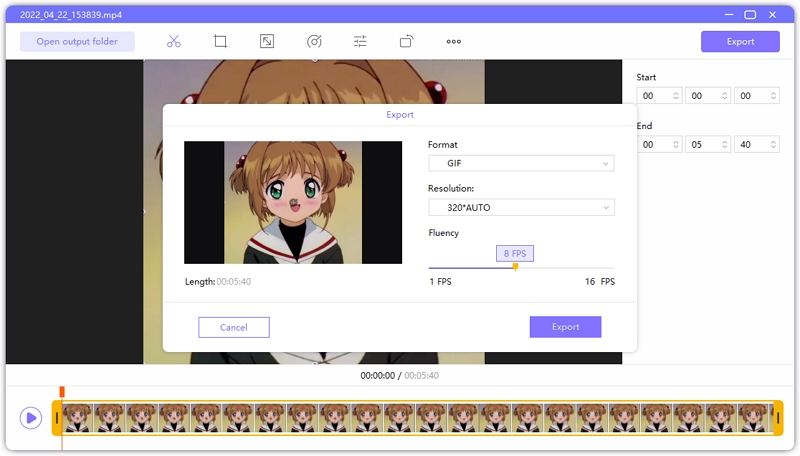The height and width of the screenshot is (456, 800).
Task: Click the Export button in top toolbar
Action: point(740,41)
